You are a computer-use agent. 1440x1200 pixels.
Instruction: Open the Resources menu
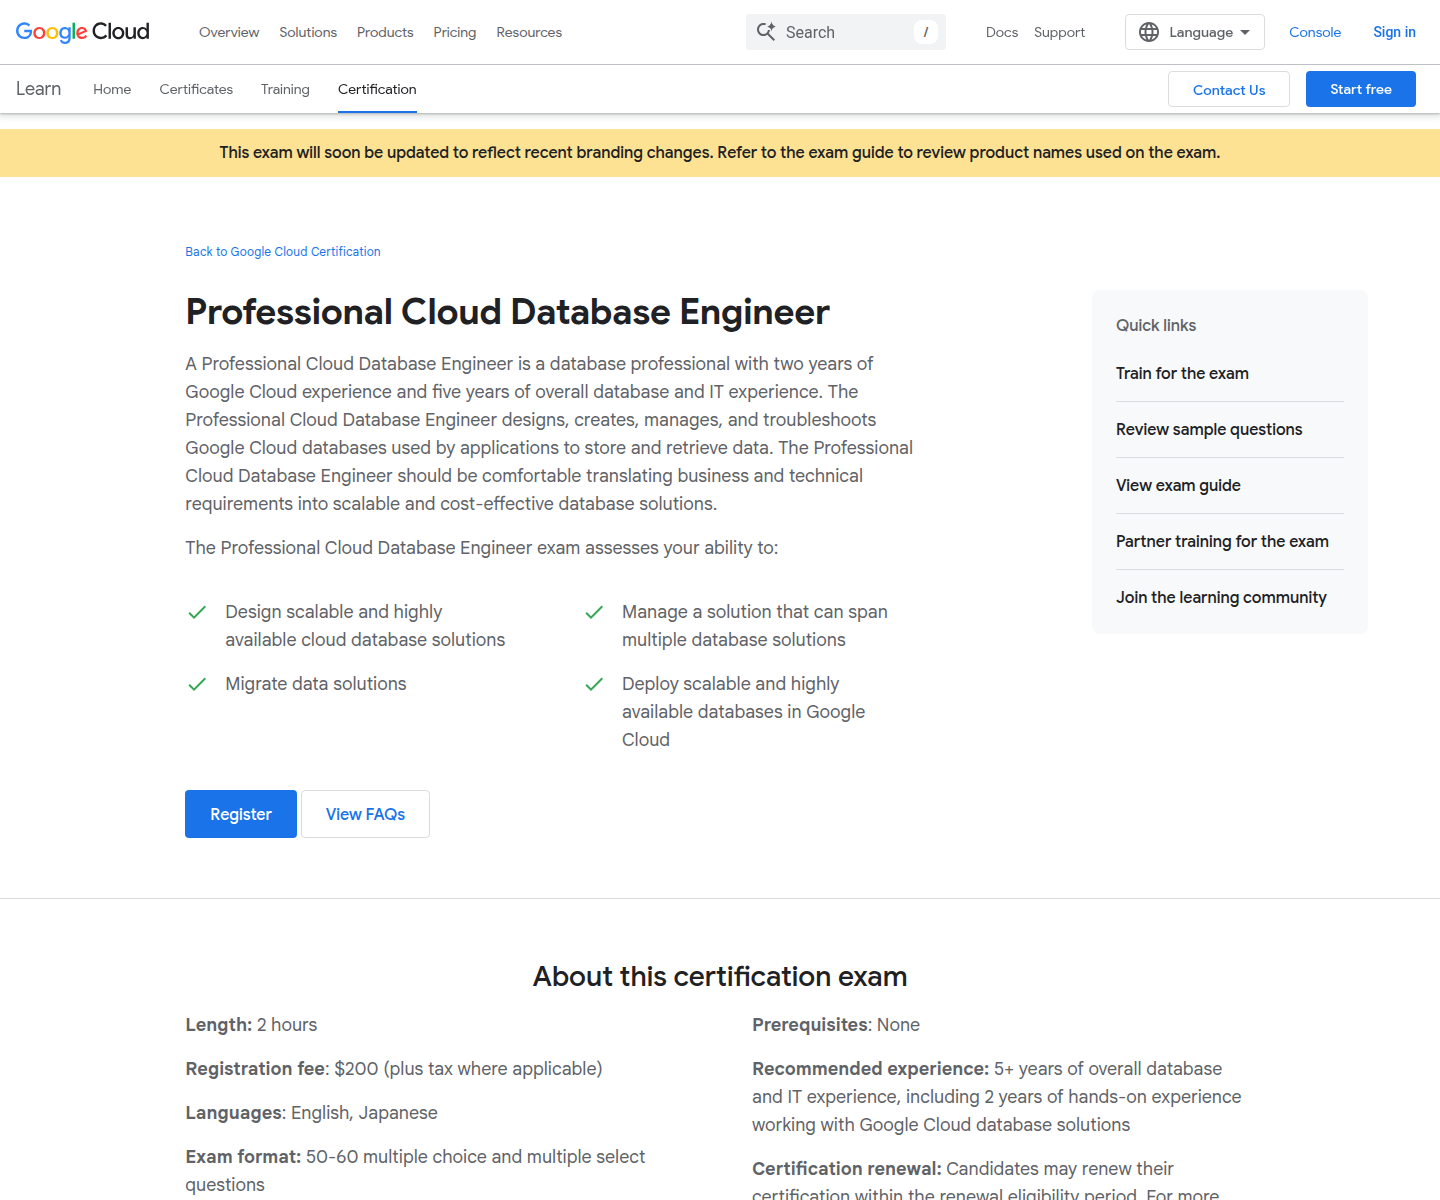point(529,32)
